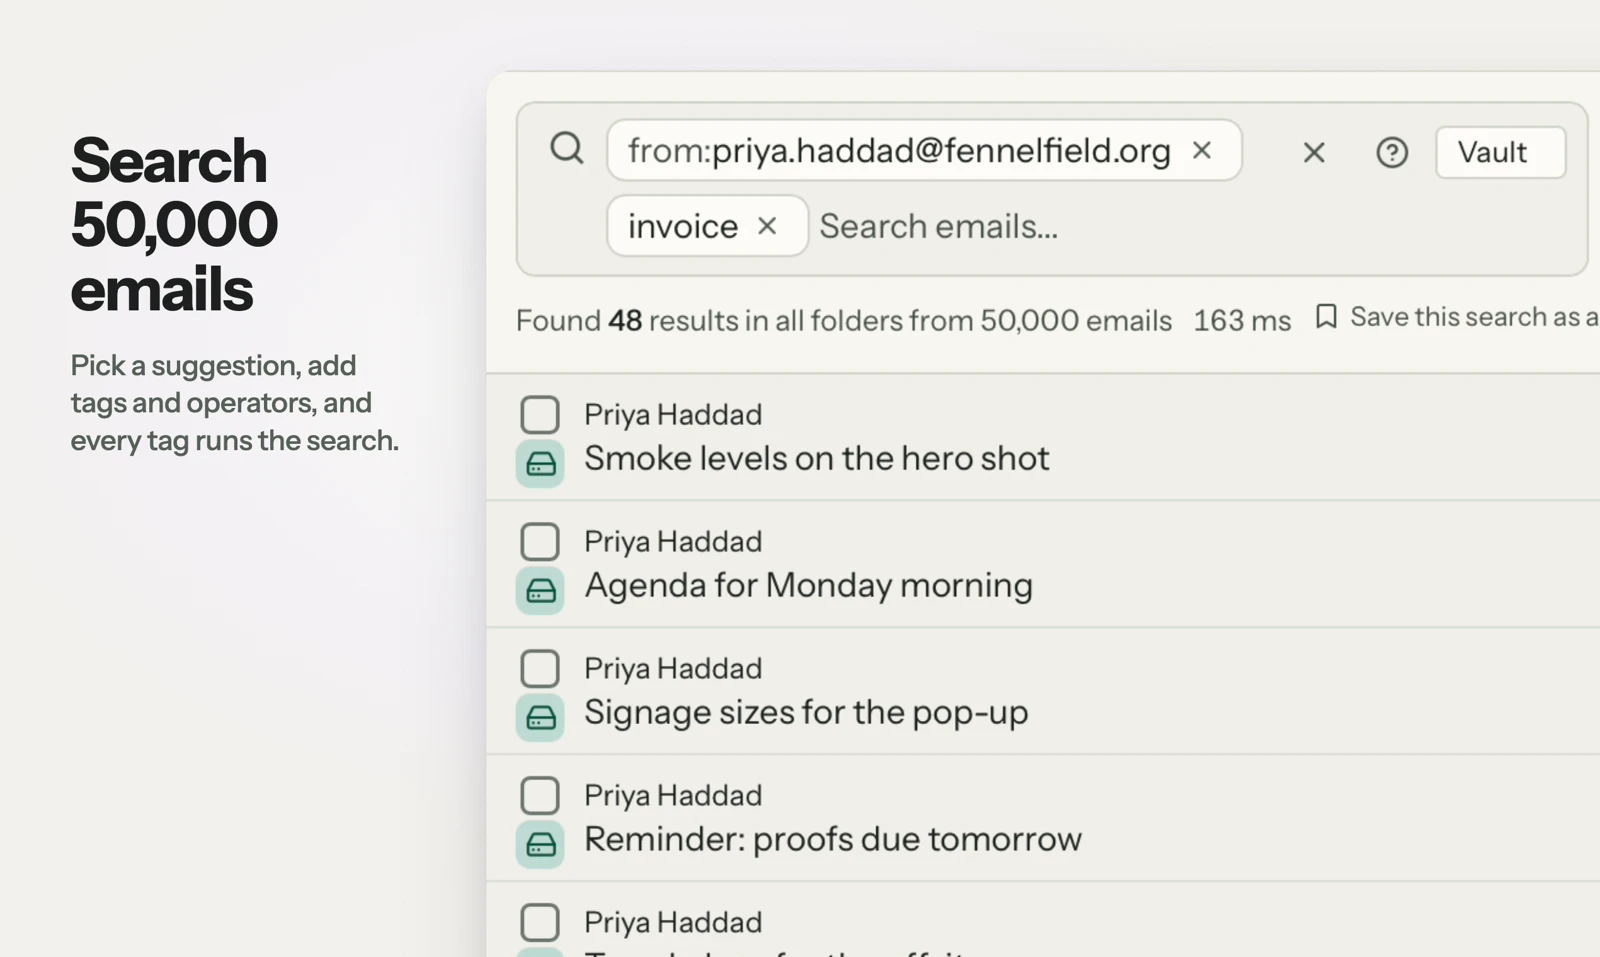Clear the entire search query
Image resolution: width=1600 pixels, height=957 pixels.
click(1314, 152)
